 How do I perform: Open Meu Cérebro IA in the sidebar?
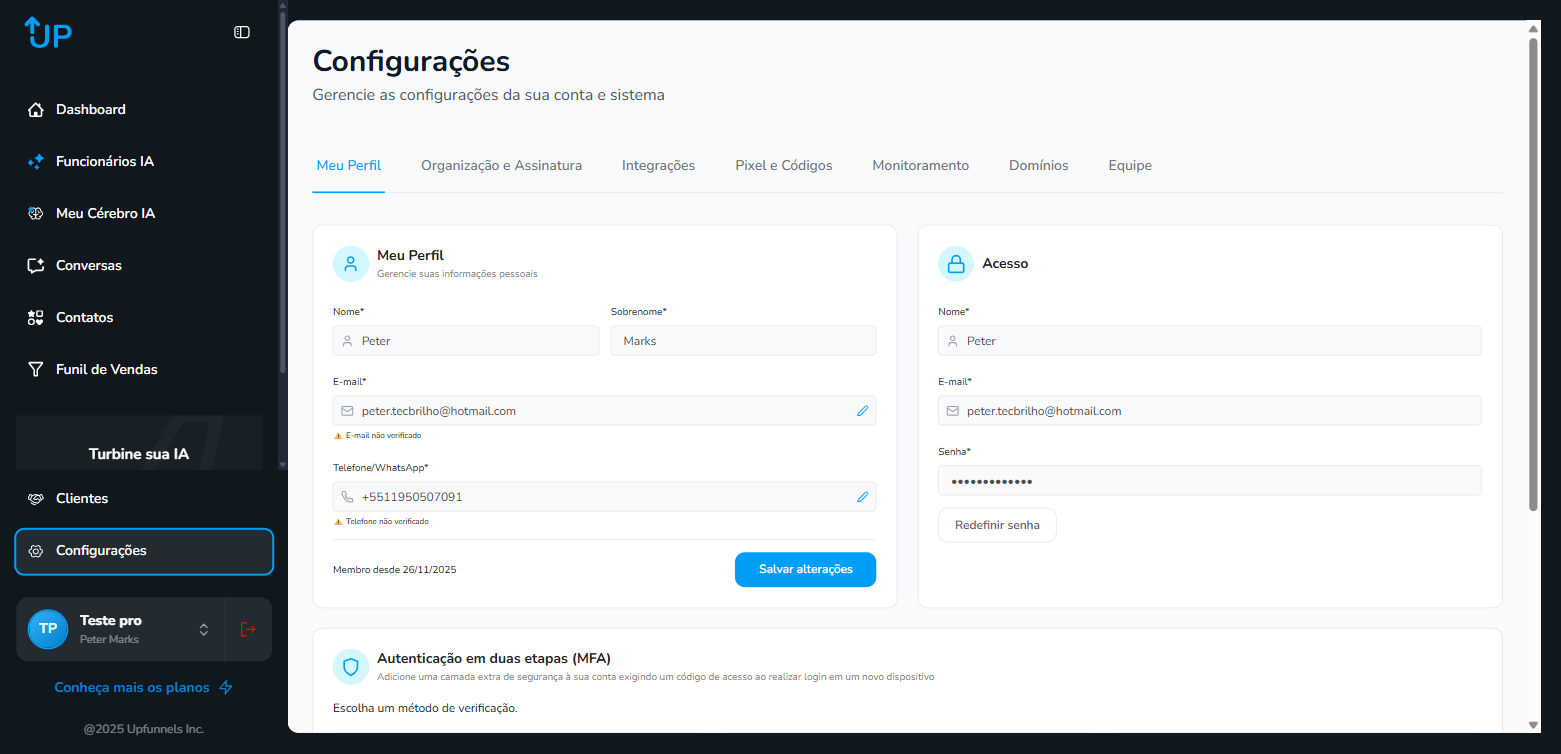(x=105, y=213)
